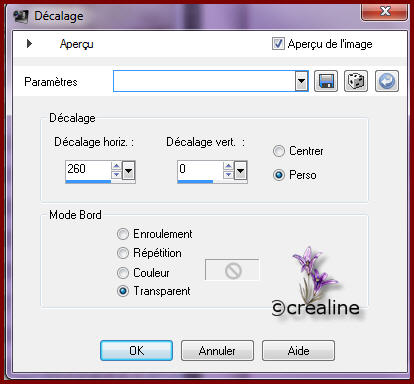The image size is (414, 384).
Task: Increase the Décalage vert. value with up arrow
Action: pyautogui.click(x=228, y=166)
